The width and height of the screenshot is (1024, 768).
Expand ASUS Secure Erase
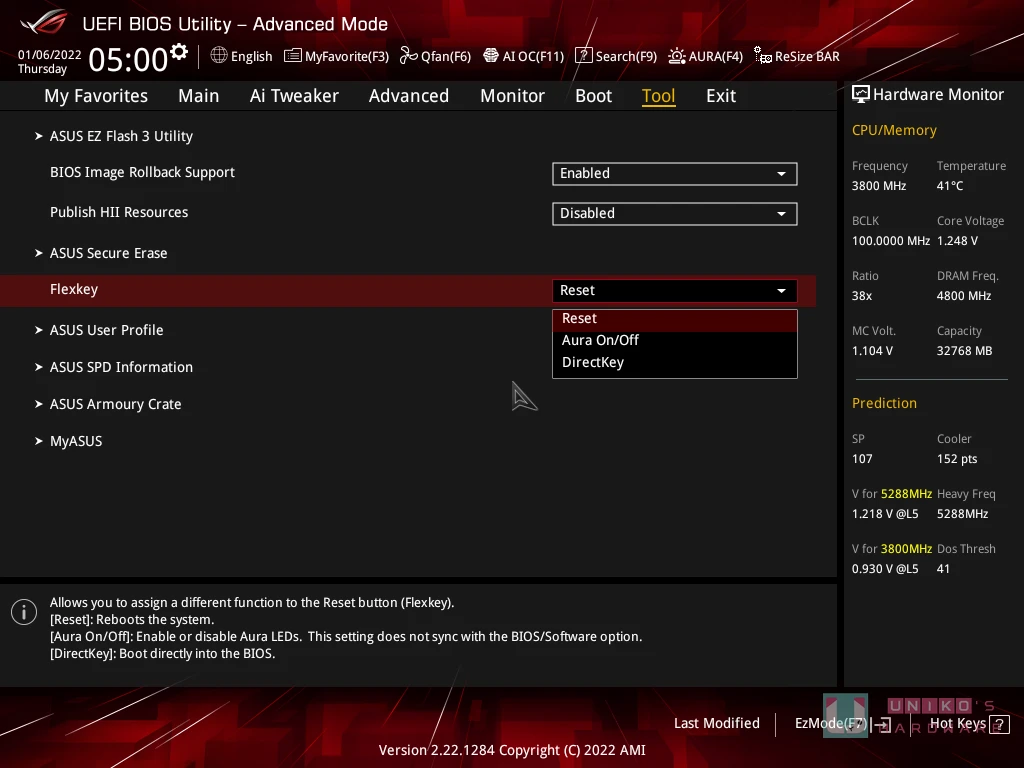(108, 253)
